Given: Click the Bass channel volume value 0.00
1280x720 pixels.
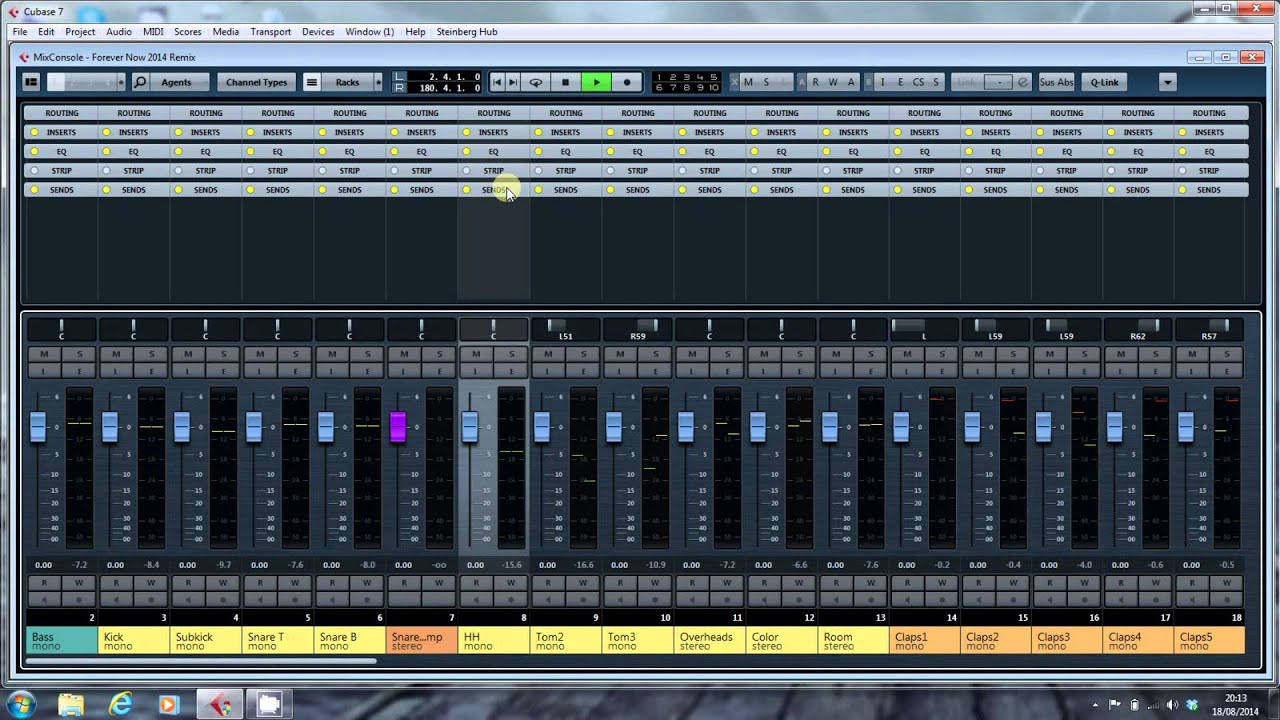Looking at the screenshot, I should 43,565.
